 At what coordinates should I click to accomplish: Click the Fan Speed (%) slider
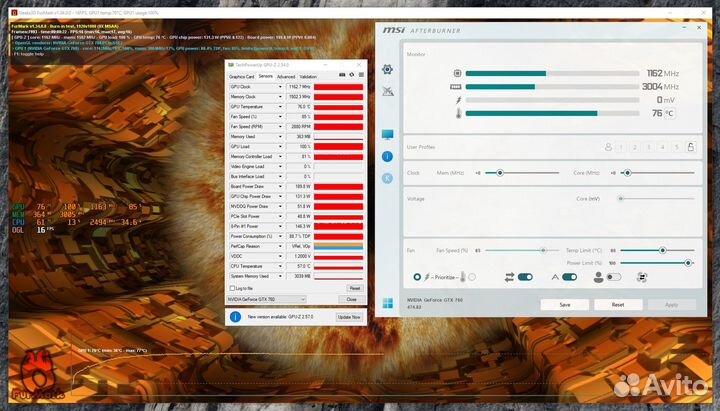tap(522, 250)
